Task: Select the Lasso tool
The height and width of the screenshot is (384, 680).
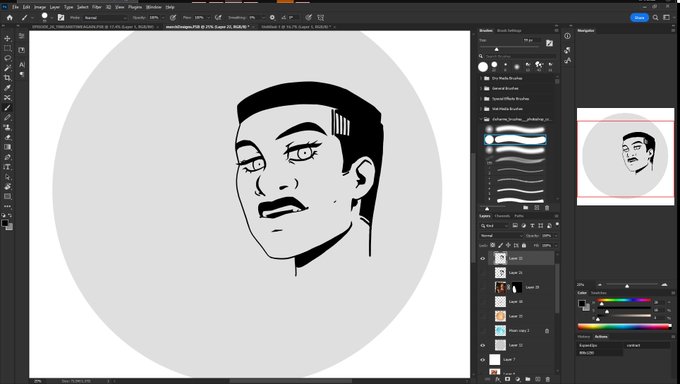Action: point(7,58)
